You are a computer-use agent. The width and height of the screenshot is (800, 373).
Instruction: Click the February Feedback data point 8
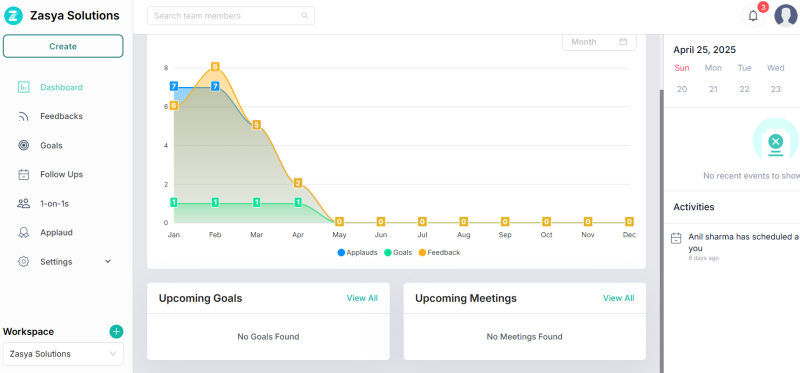point(215,67)
